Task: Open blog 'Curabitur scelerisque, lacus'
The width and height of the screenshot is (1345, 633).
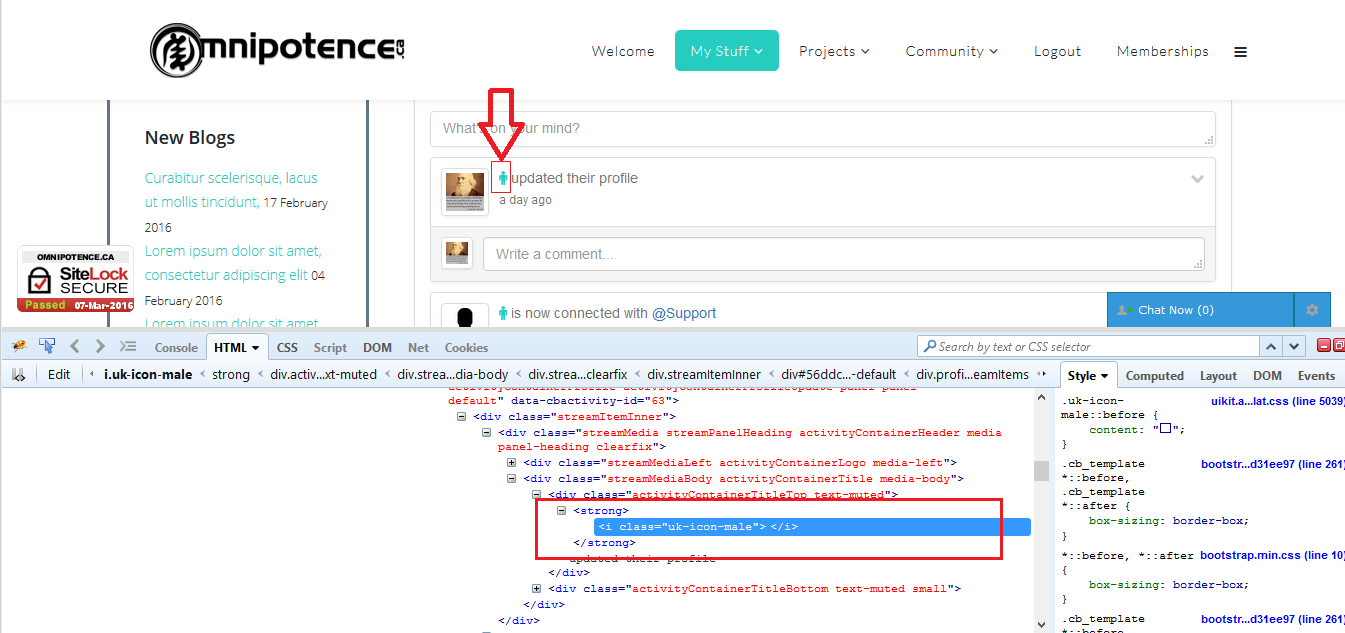Action: click(x=231, y=190)
